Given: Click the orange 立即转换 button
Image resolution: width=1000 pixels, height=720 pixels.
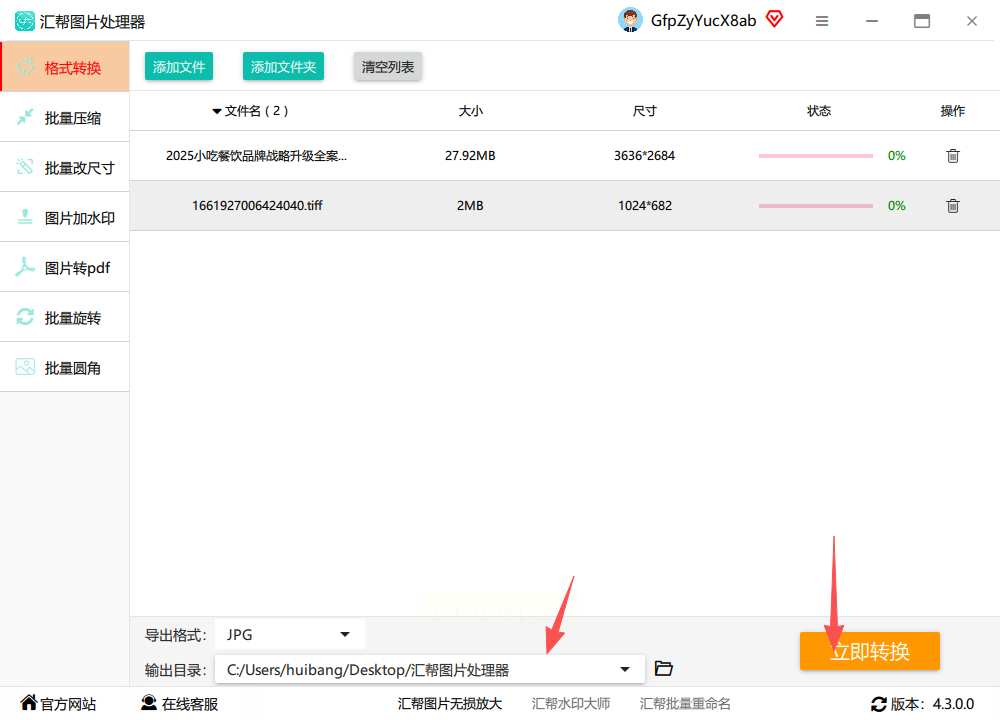Looking at the screenshot, I should click(869, 651).
